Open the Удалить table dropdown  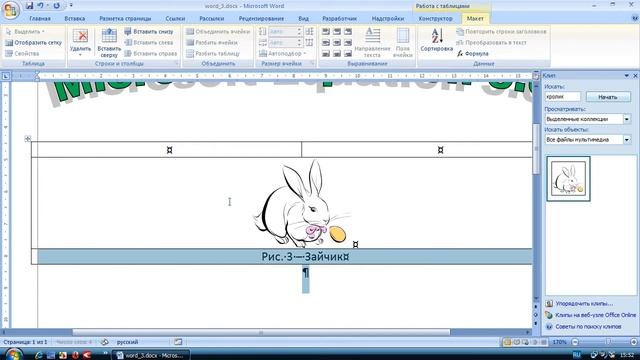[x=80, y=42]
